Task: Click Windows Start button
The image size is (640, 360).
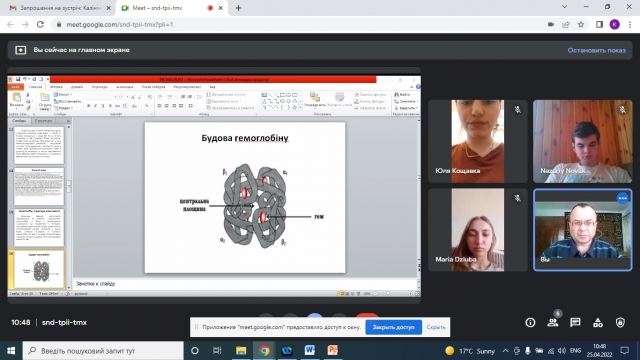Action: point(11,351)
